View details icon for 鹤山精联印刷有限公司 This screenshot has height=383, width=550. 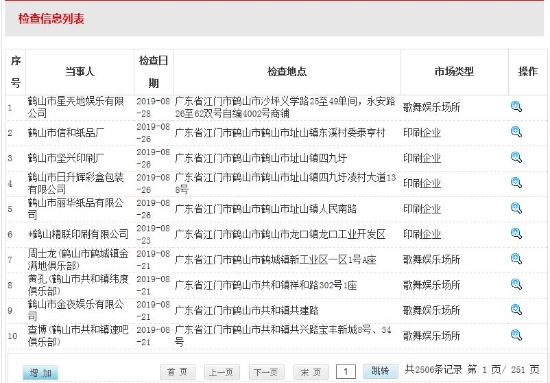(516, 234)
